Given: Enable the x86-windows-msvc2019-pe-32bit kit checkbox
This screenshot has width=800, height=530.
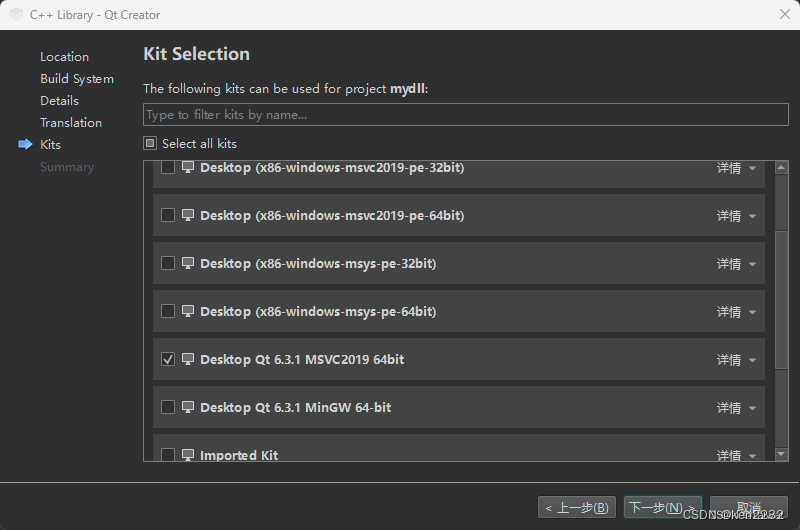Looking at the screenshot, I should click(x=168, y=167).
